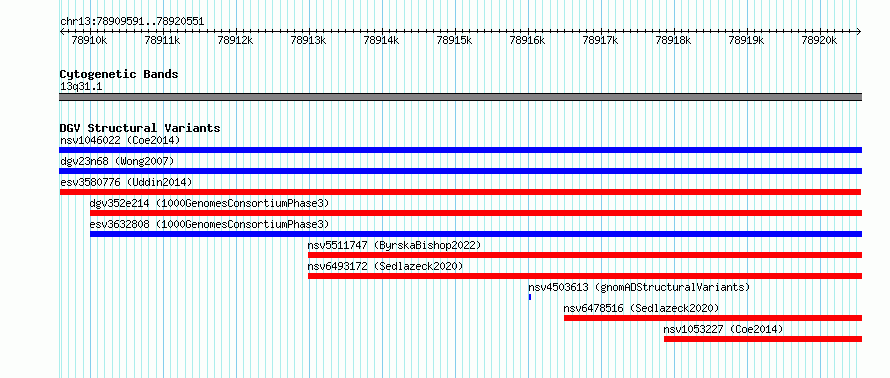Click the chr13:78909591..78920551 coordinate label
This screenshot has height=378, width=890.
132,22
